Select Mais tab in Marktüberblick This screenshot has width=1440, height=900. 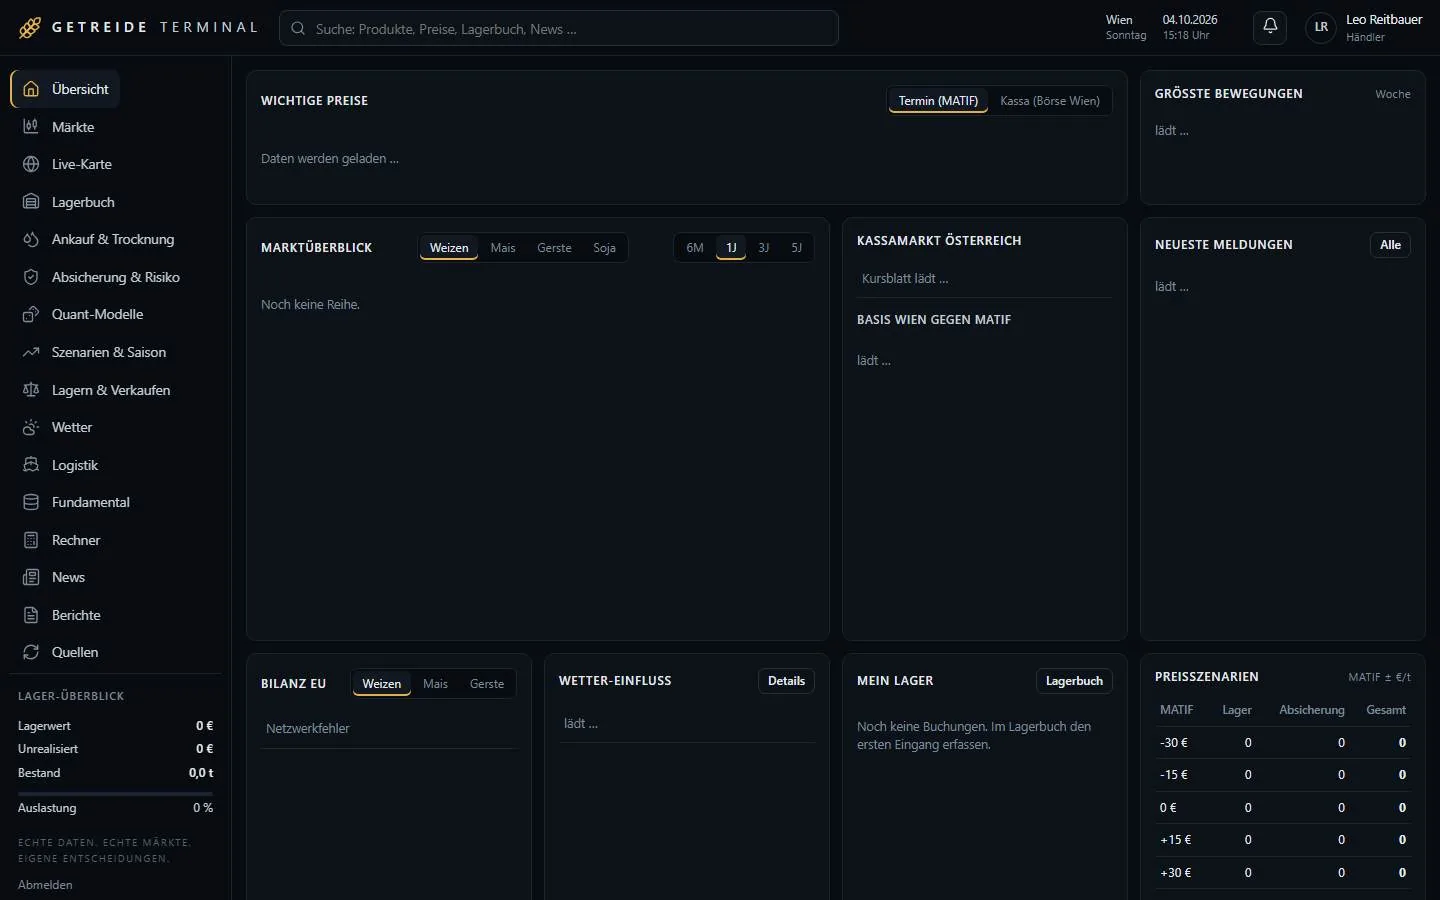pos(503,248)
